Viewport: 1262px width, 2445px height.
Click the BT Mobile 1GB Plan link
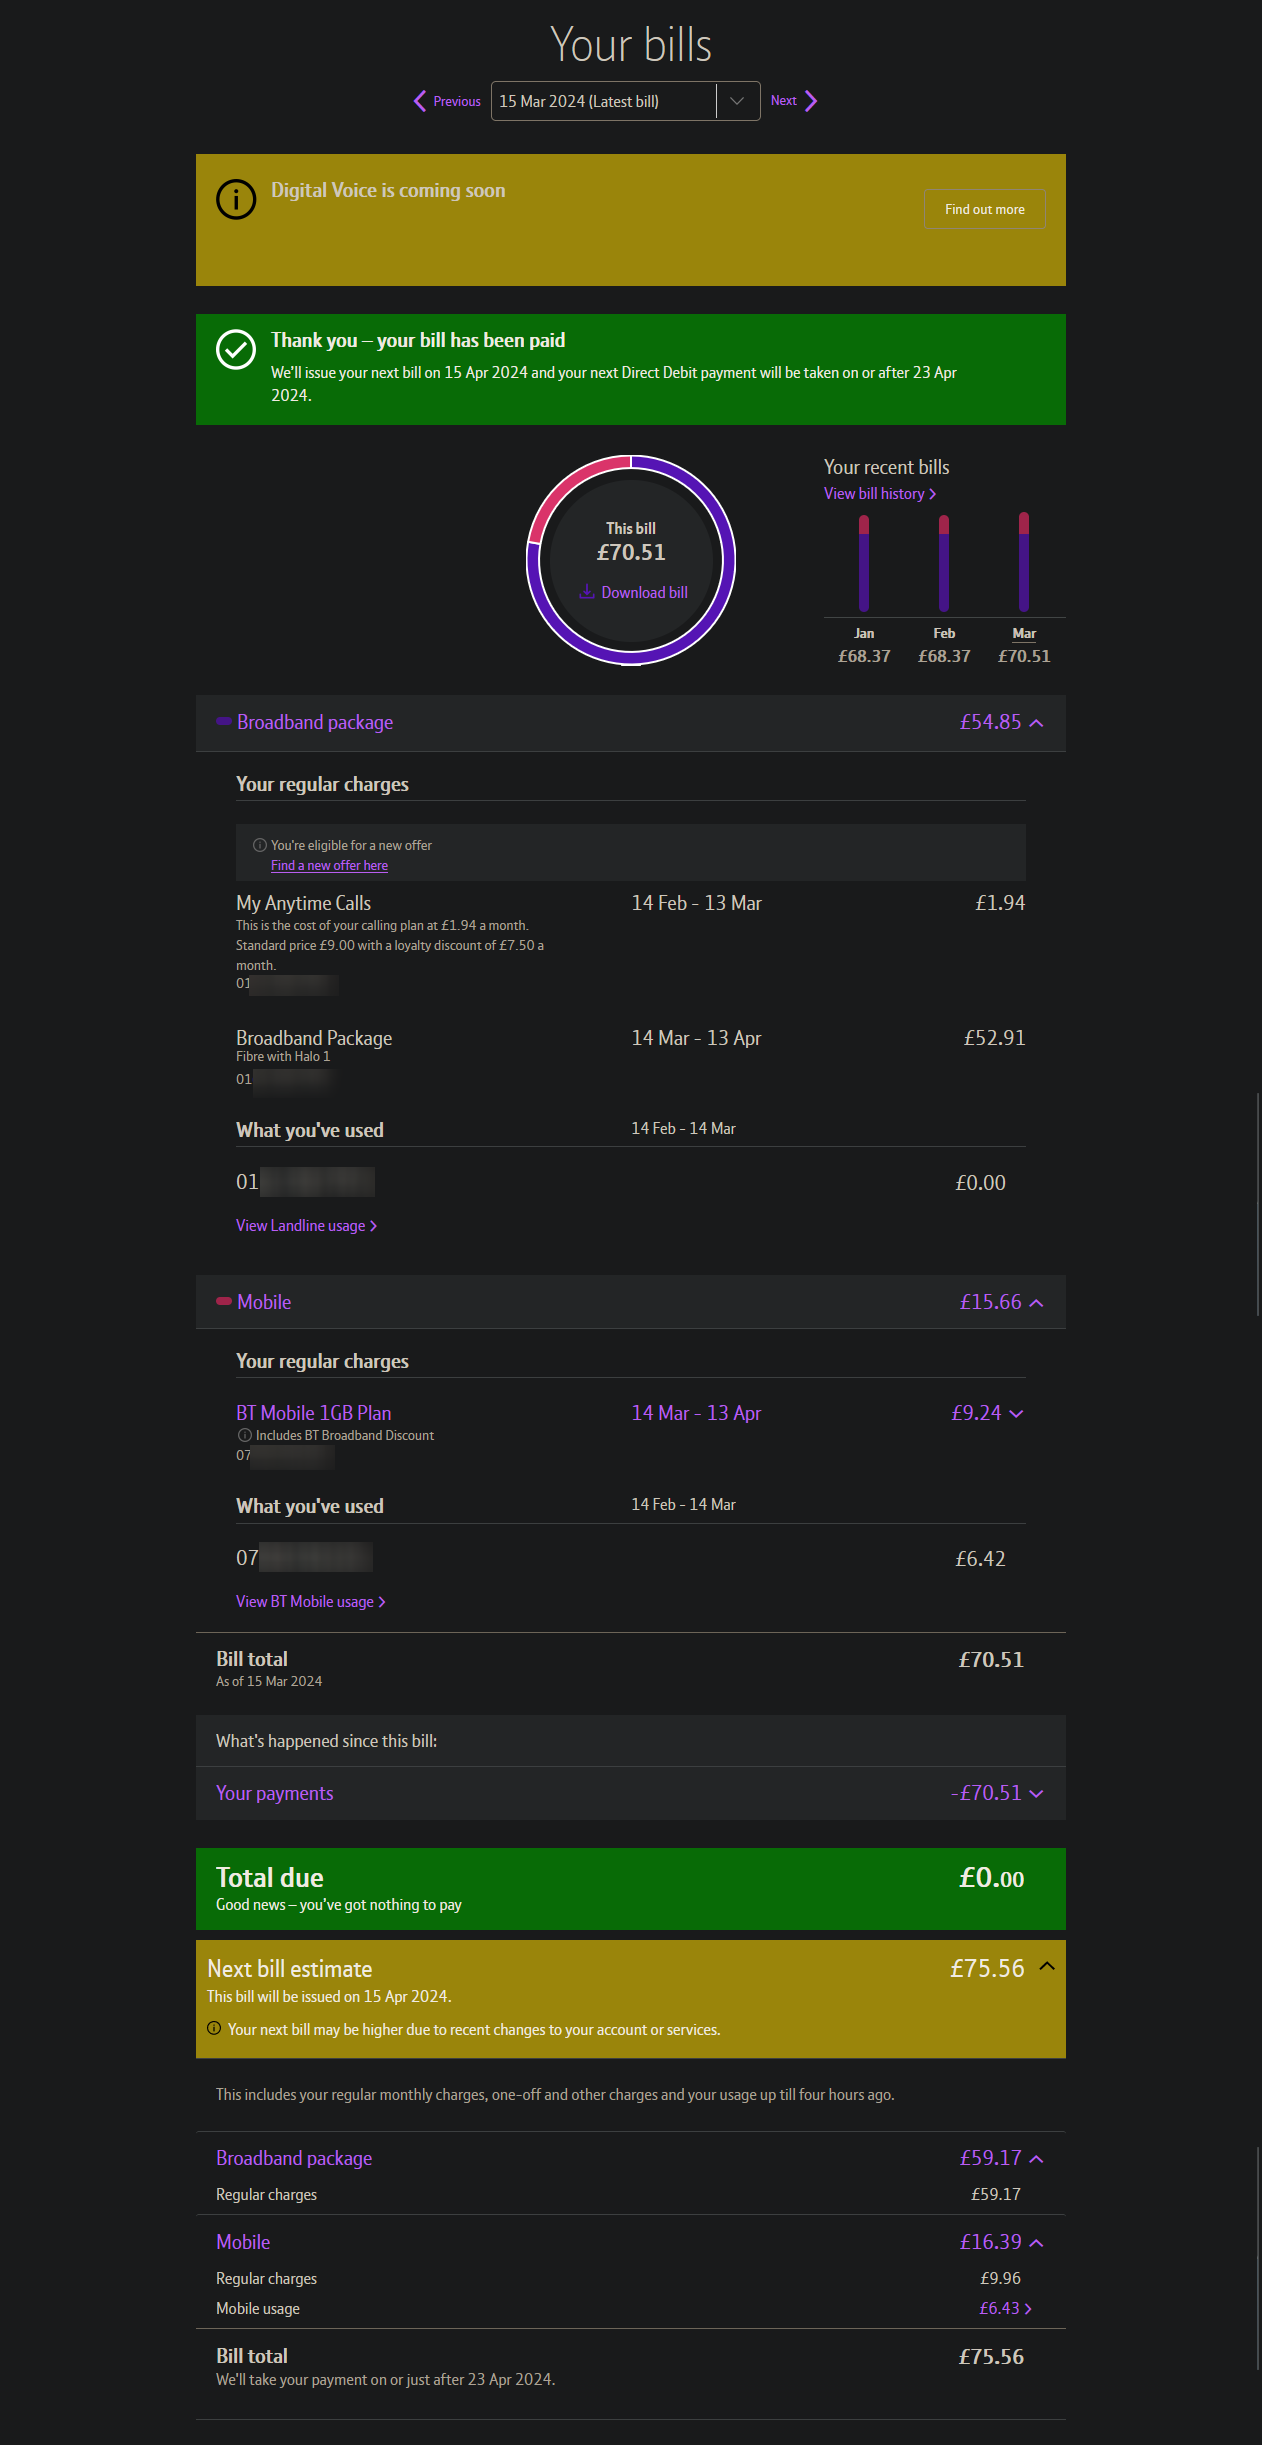click(314, 1413)
